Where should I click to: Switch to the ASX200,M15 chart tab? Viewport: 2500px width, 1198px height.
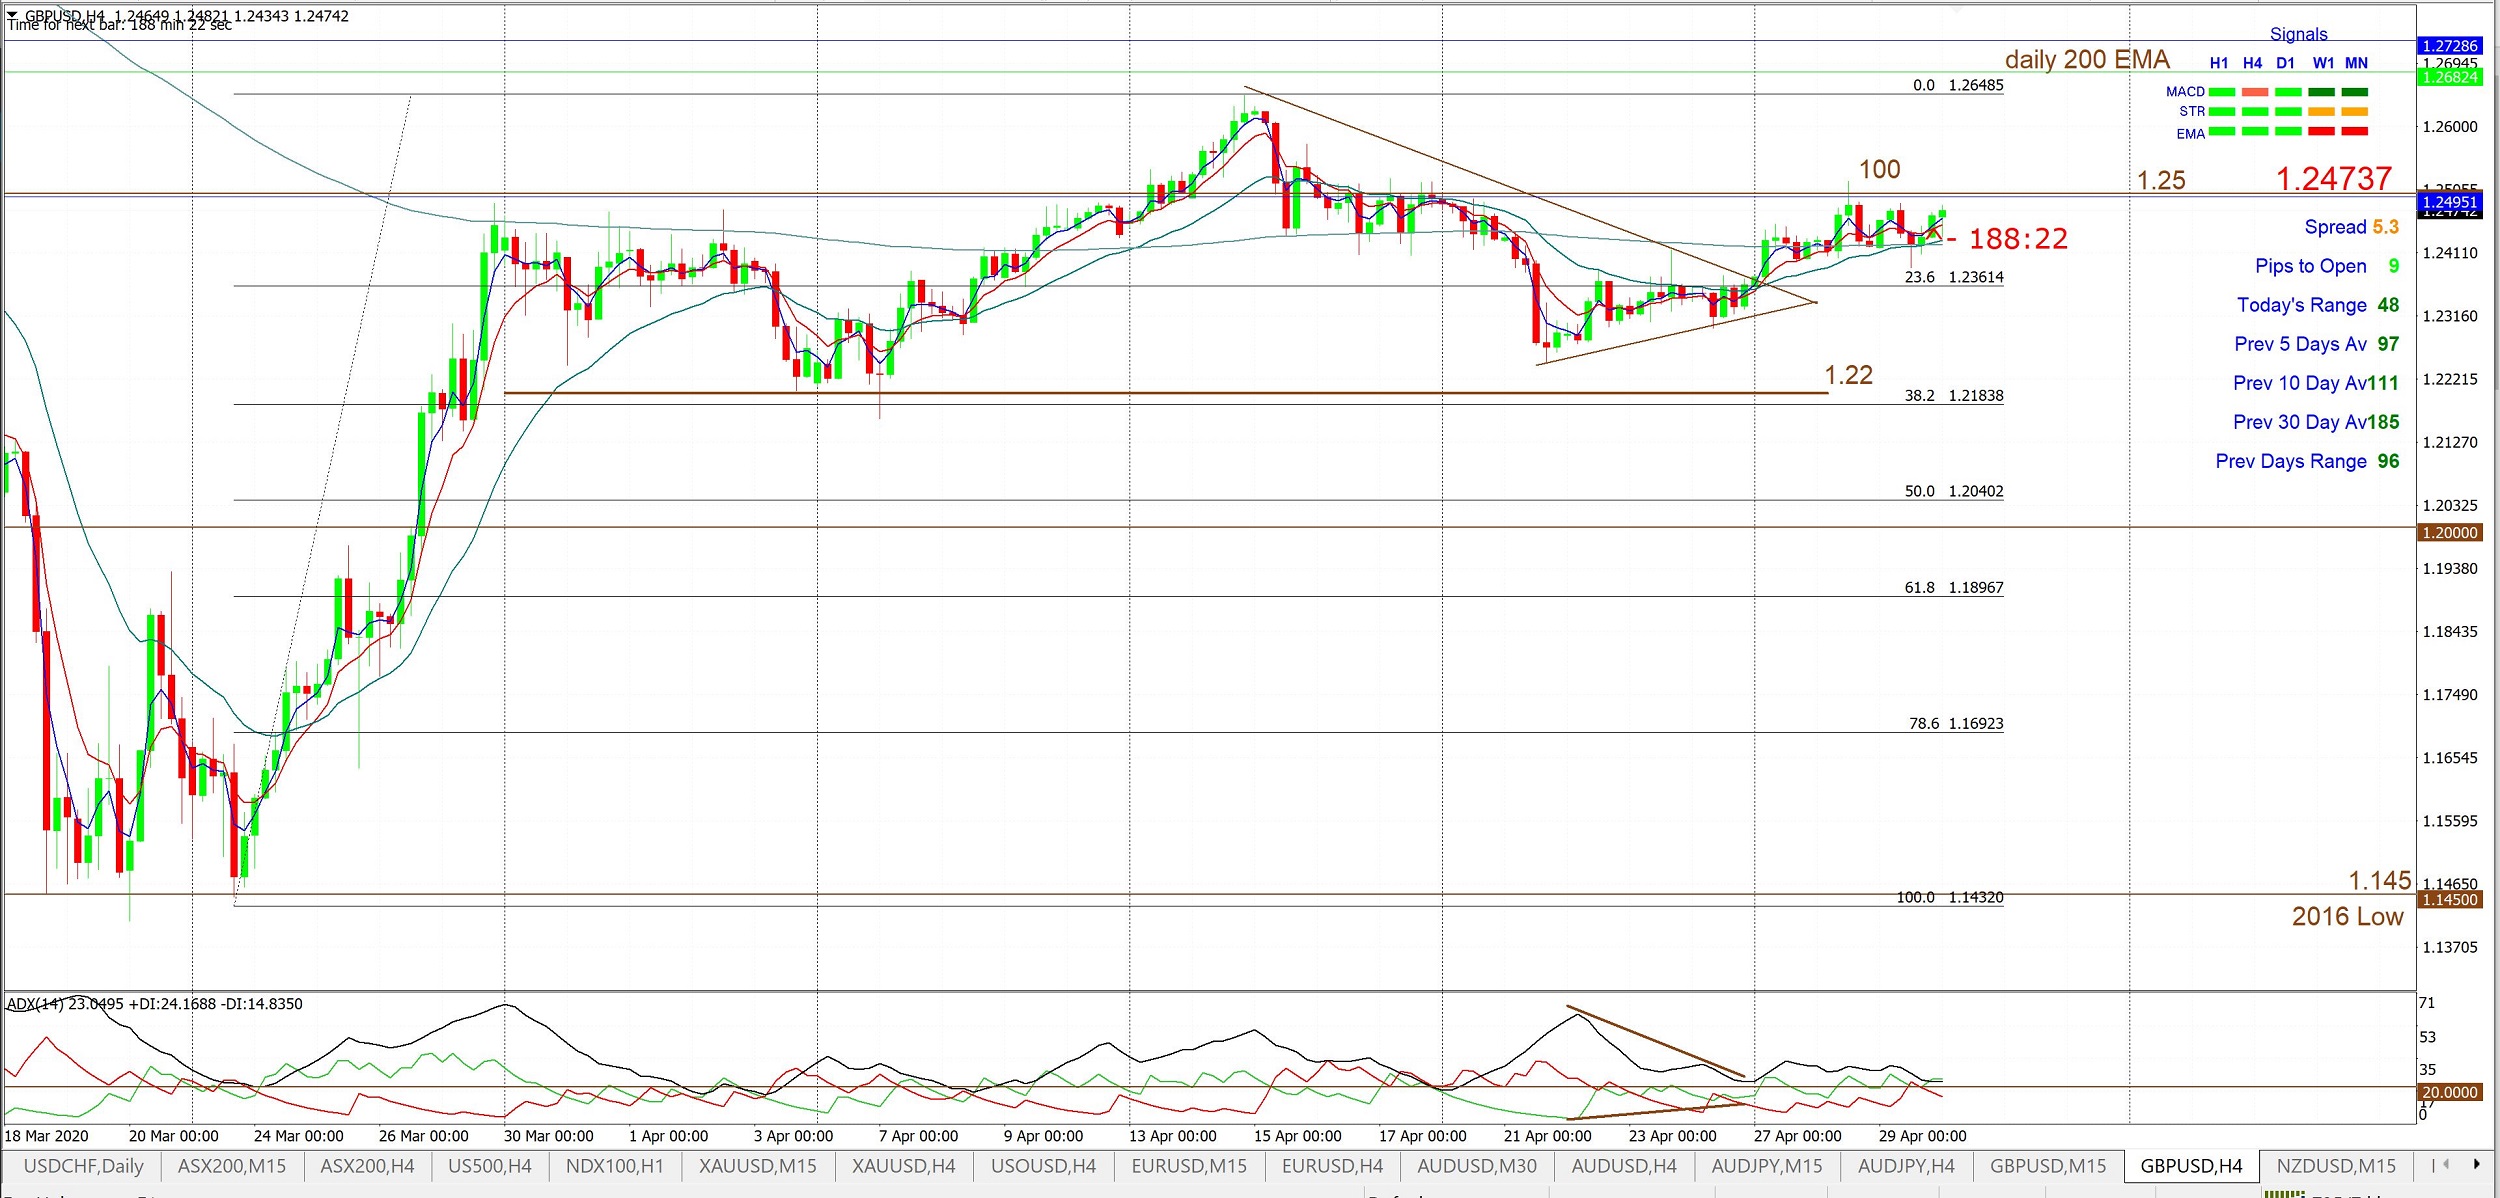tap(231, 1166)
